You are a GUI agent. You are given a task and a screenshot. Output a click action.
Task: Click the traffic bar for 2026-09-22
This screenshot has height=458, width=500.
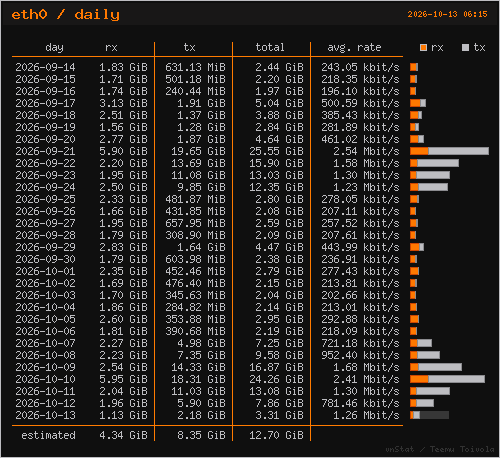click(434, 163)
